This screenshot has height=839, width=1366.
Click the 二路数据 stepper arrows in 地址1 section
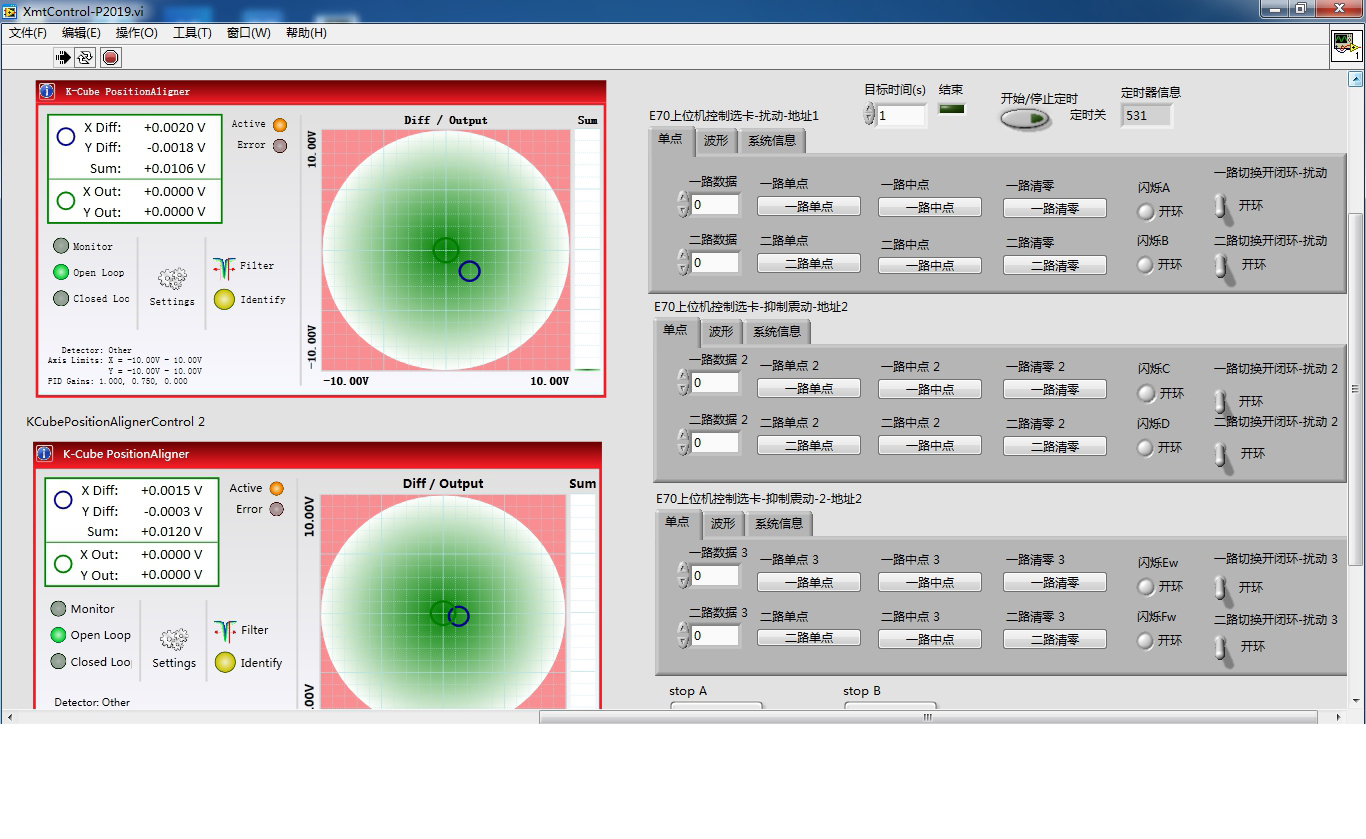tap(683, 263)
